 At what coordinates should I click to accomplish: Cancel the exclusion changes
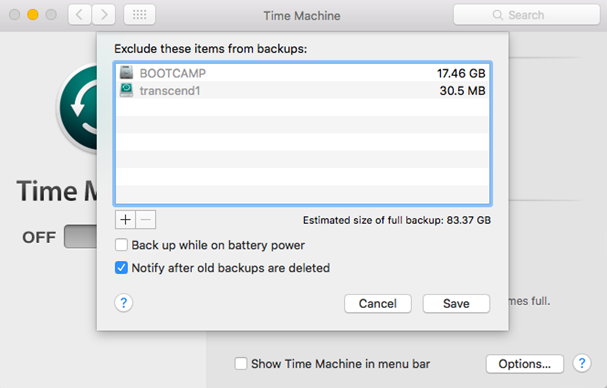click(377, 304)
